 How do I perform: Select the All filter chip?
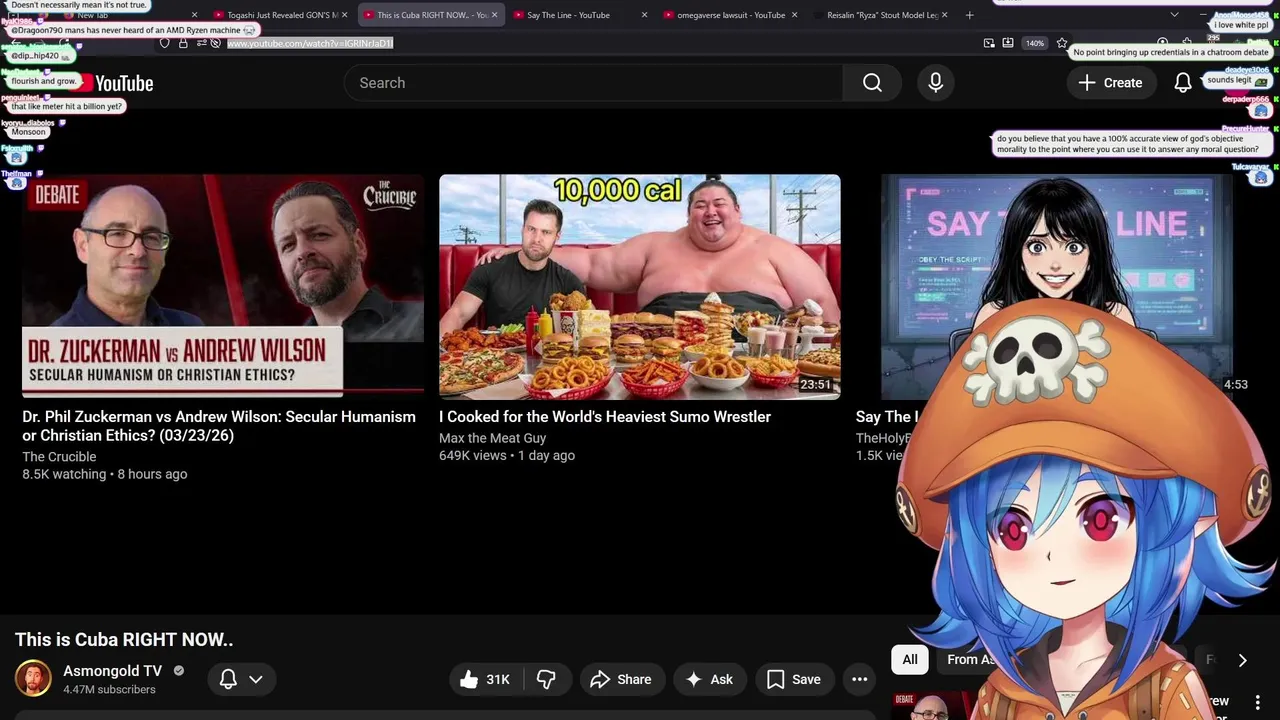tap(910, 659)
